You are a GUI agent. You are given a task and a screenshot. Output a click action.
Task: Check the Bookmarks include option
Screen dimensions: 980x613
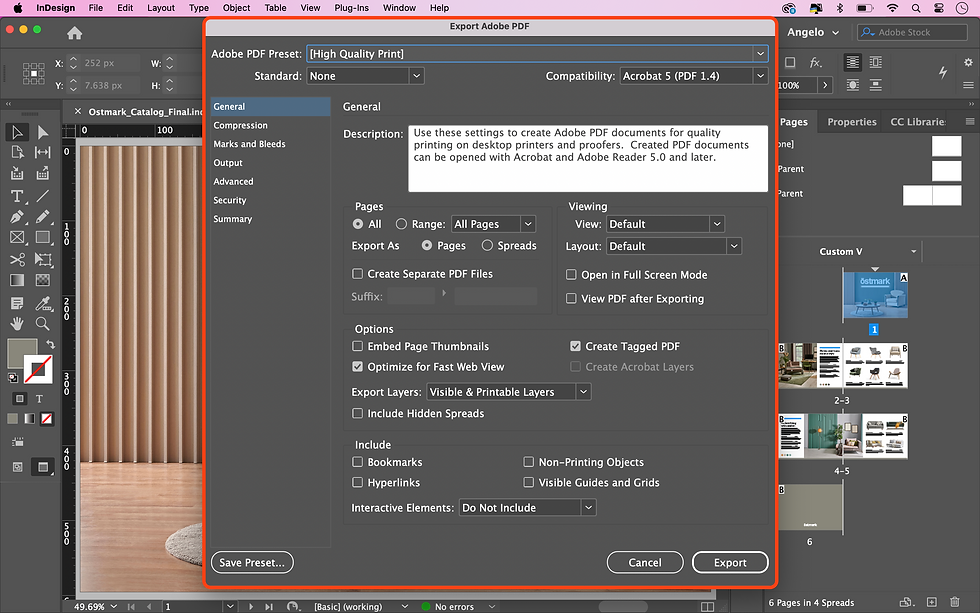[358, 462]
